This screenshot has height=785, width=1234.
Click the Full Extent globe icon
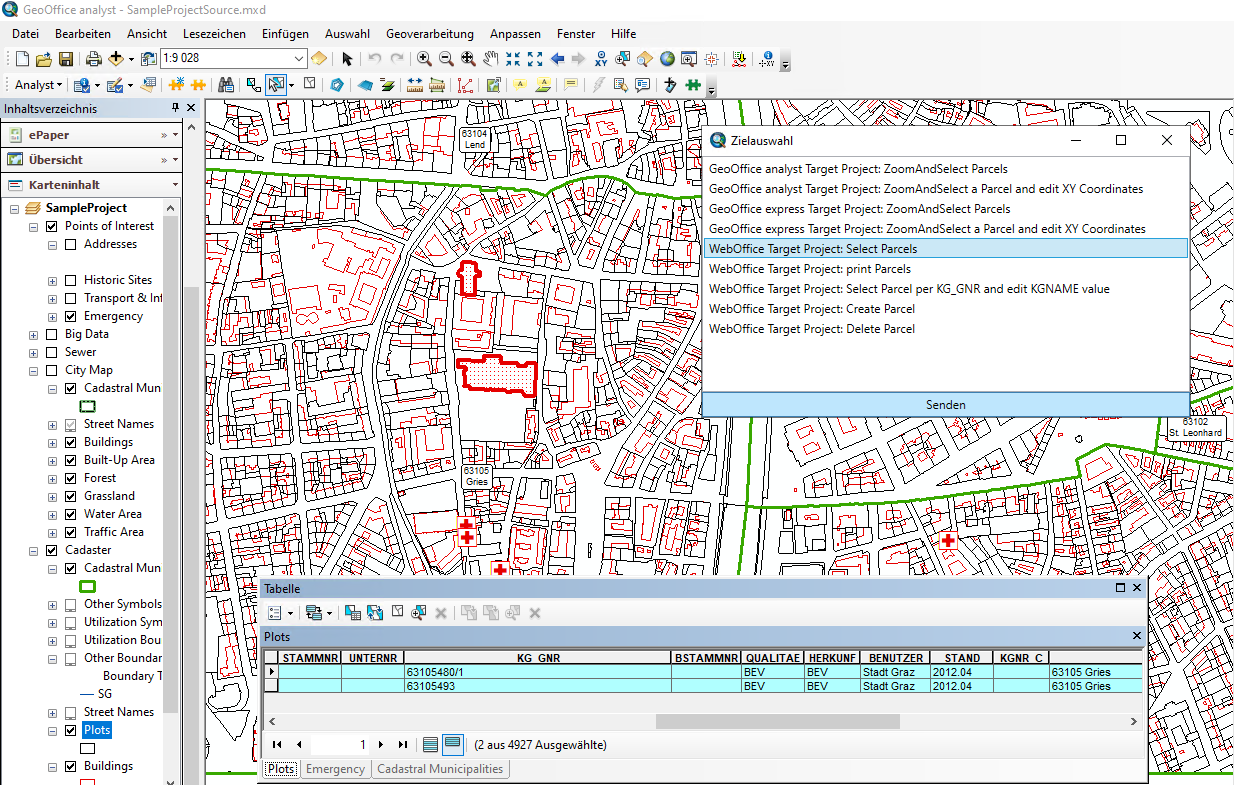coord(667,59)
